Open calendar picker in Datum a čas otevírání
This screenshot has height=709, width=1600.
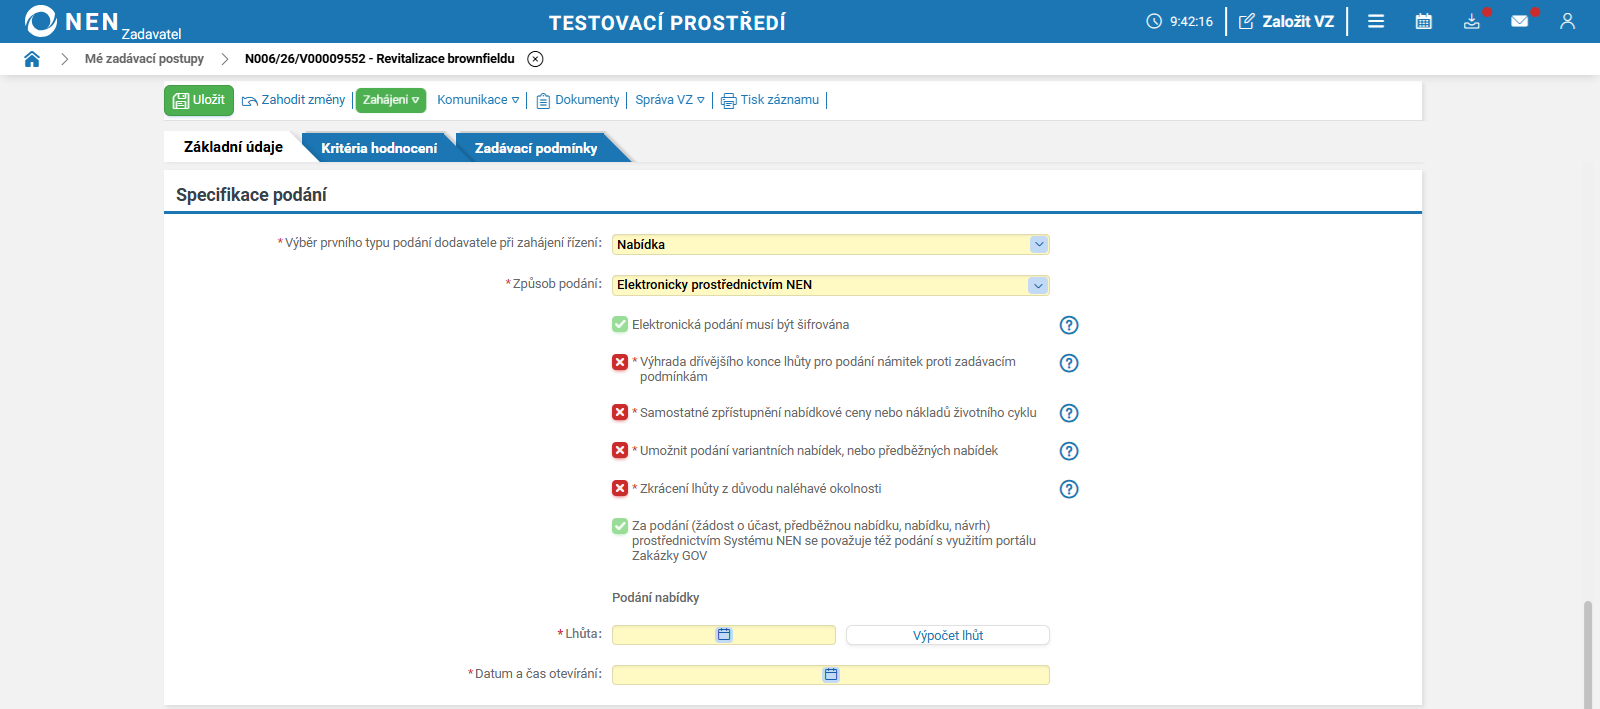pyautogui.click(x=831, y=675)
